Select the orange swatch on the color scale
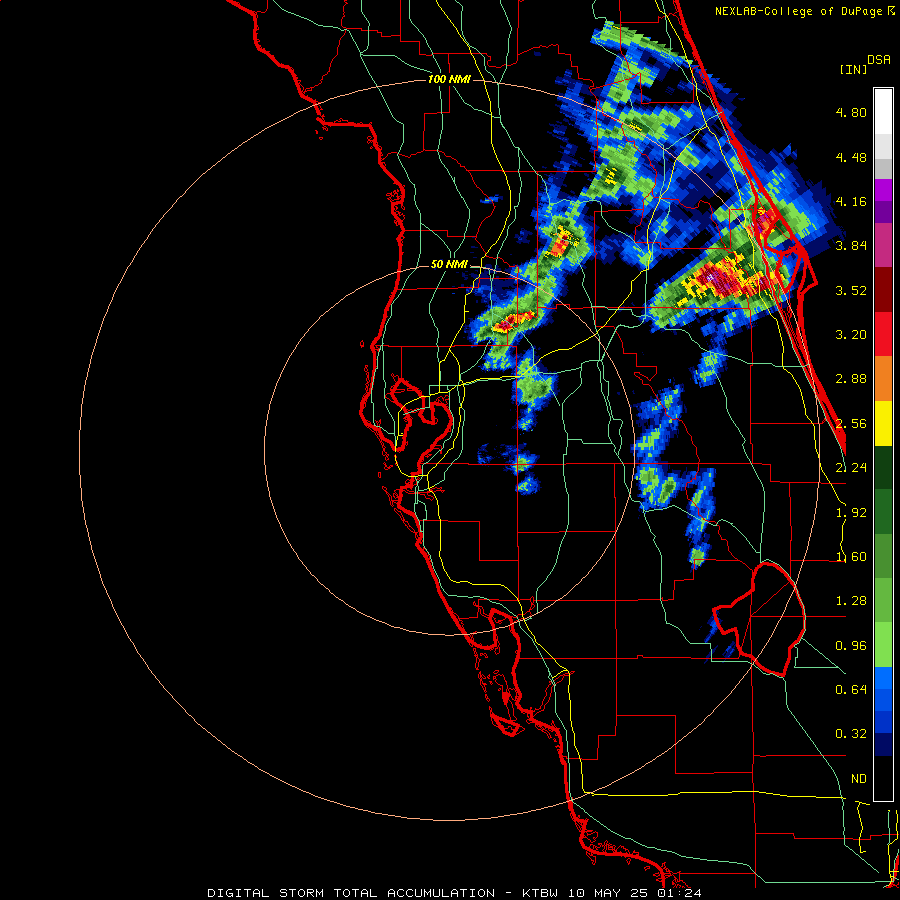The width and height of the screenshot is (900, 900). click(x=883, y=378)
